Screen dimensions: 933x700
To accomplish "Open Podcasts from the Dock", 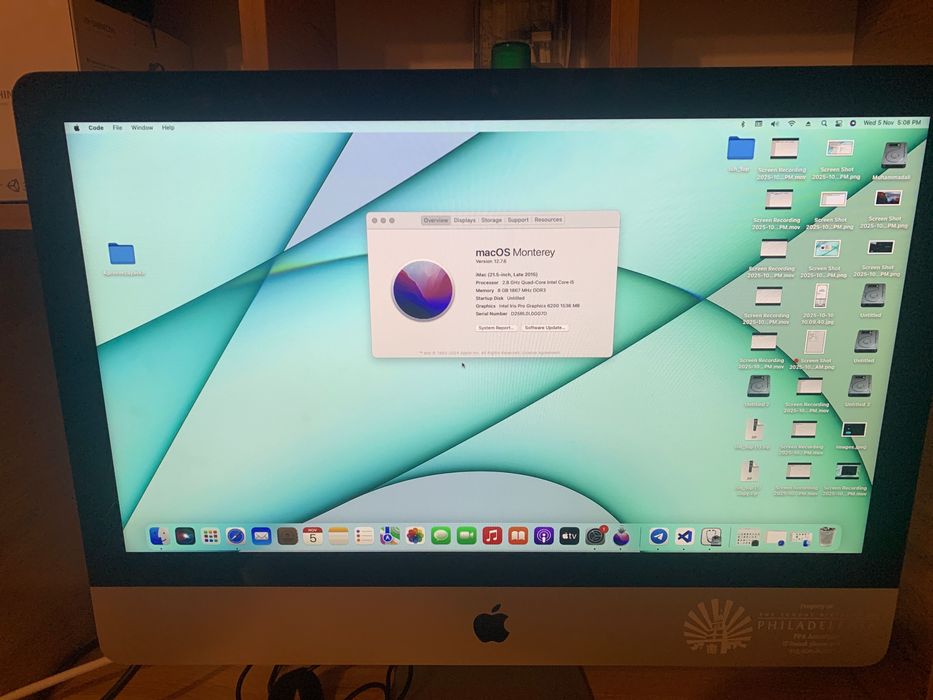I will [543, 536].
